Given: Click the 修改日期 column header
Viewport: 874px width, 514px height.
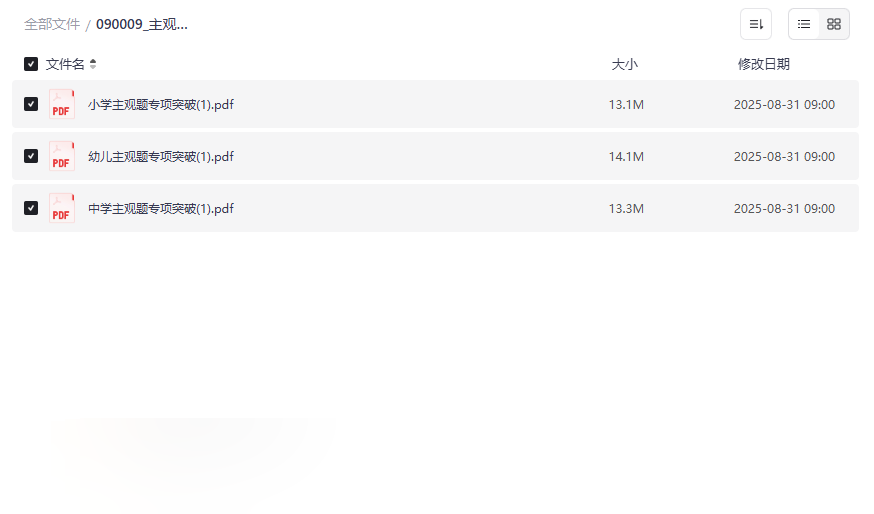Looking at the screenshot, I should tap(764, 64).
